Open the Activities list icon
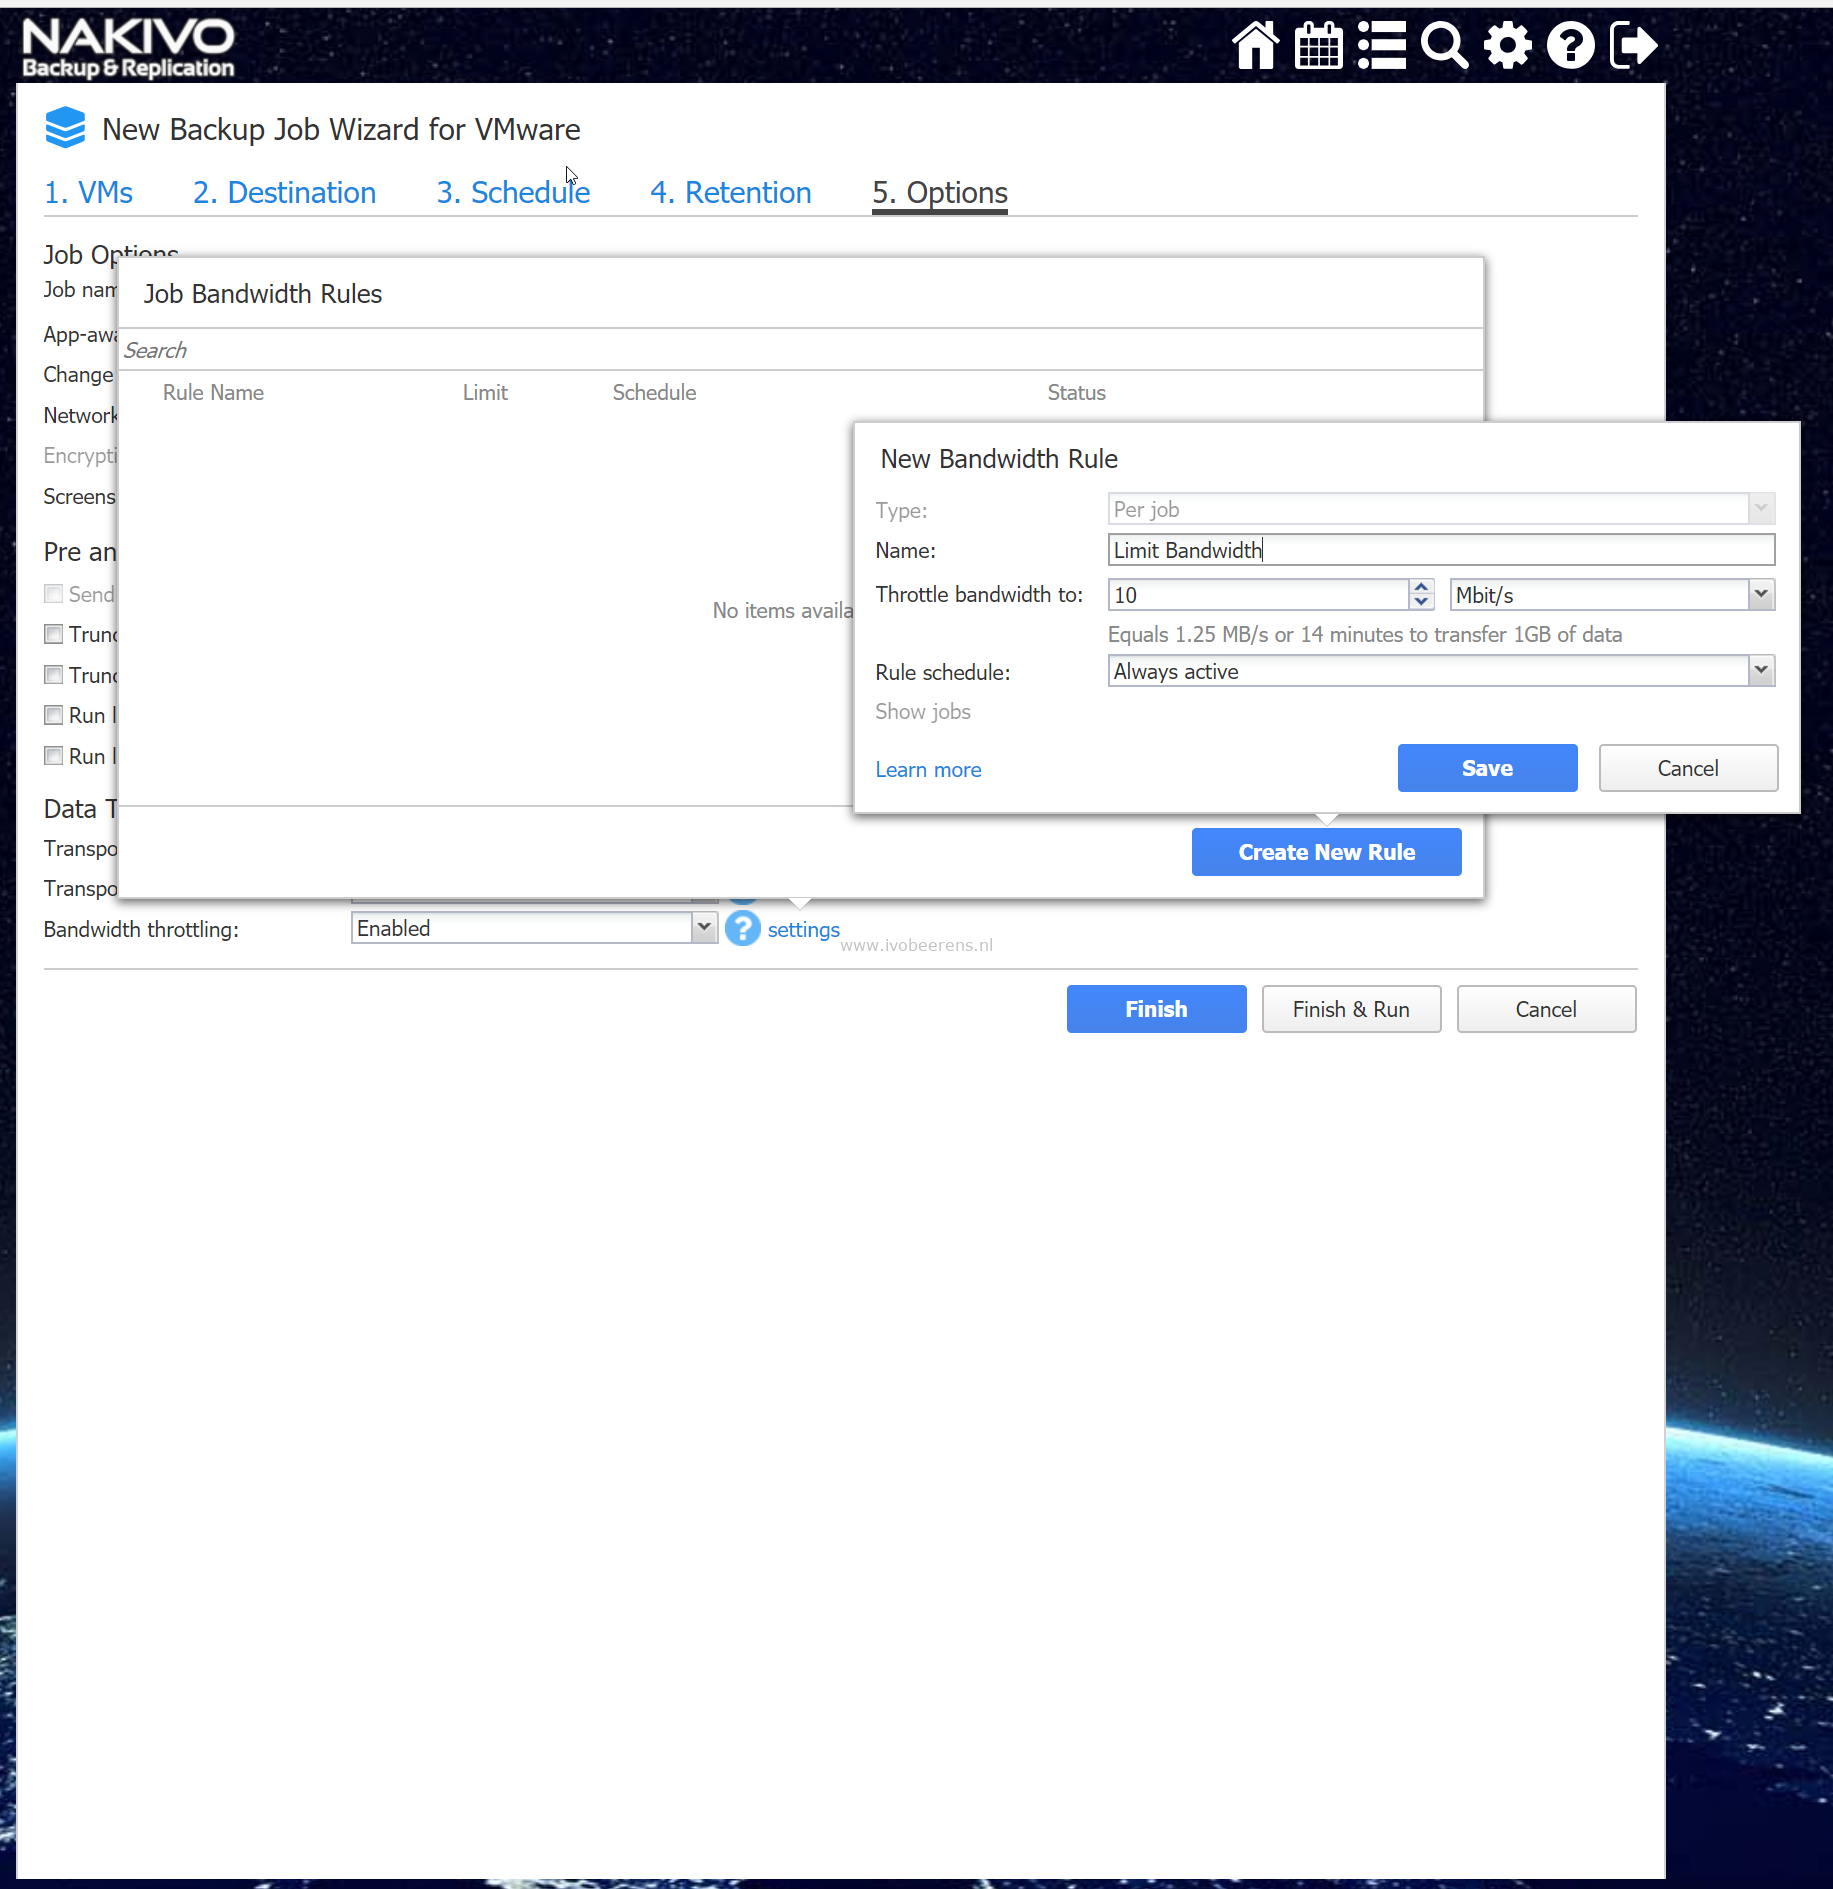Image resolution: width=1833 pixels, height=1889 pixels. coord(1382,45)
